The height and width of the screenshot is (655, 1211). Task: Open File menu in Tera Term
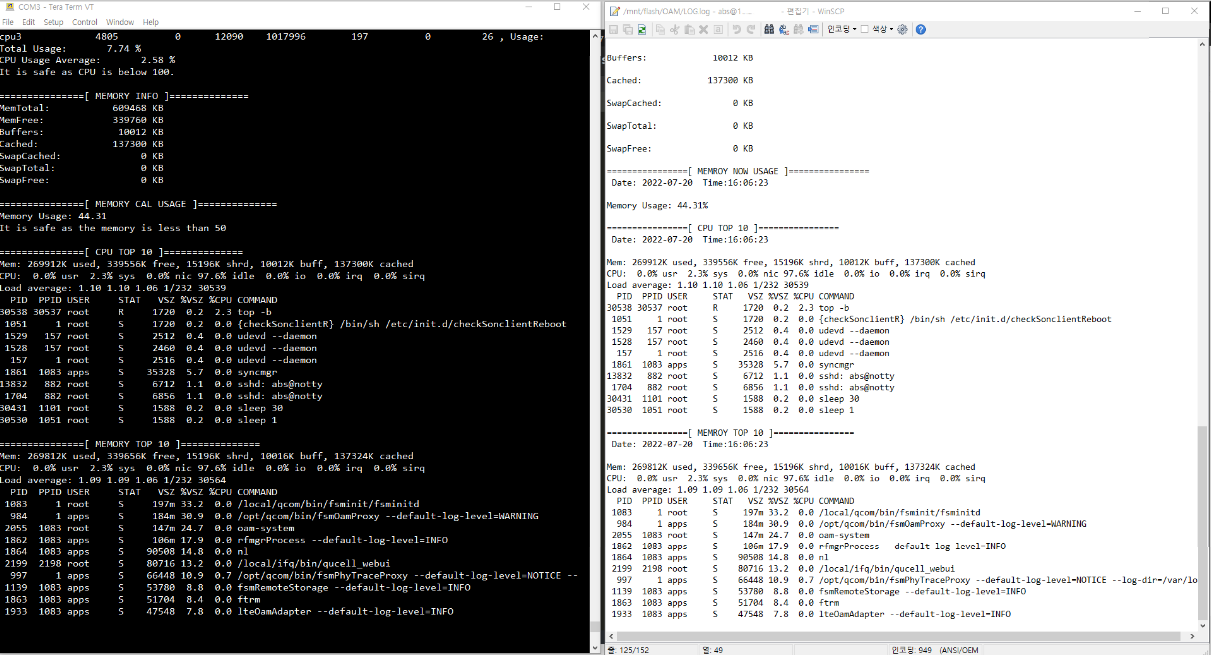8,22
